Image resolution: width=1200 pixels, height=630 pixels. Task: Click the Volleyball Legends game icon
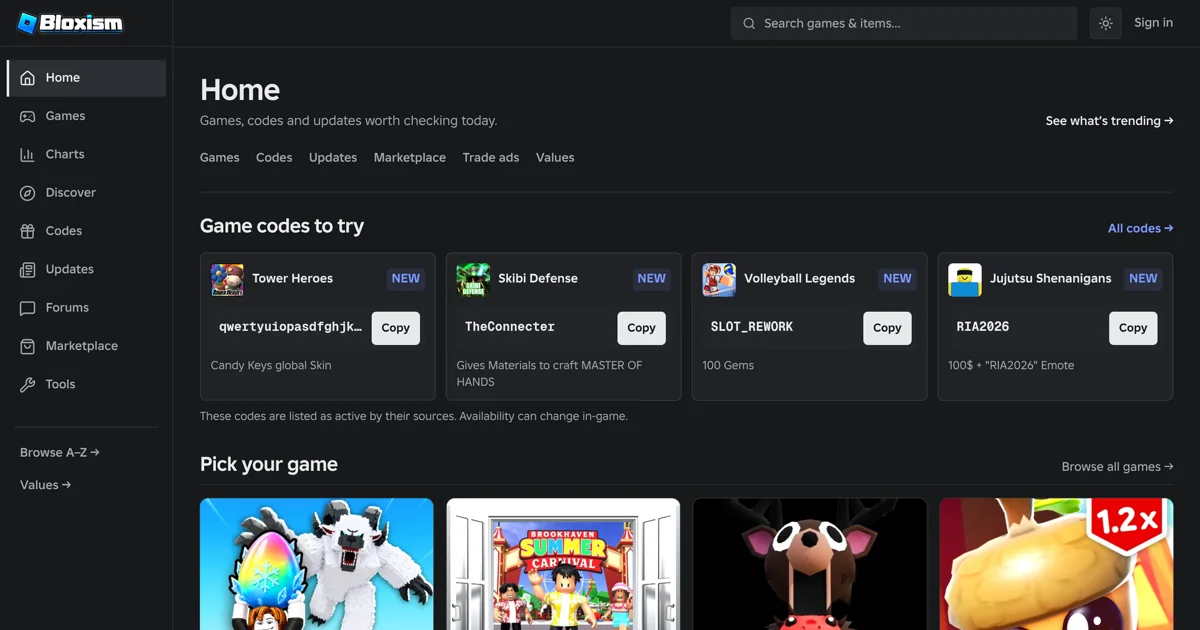tap(719, 279)
